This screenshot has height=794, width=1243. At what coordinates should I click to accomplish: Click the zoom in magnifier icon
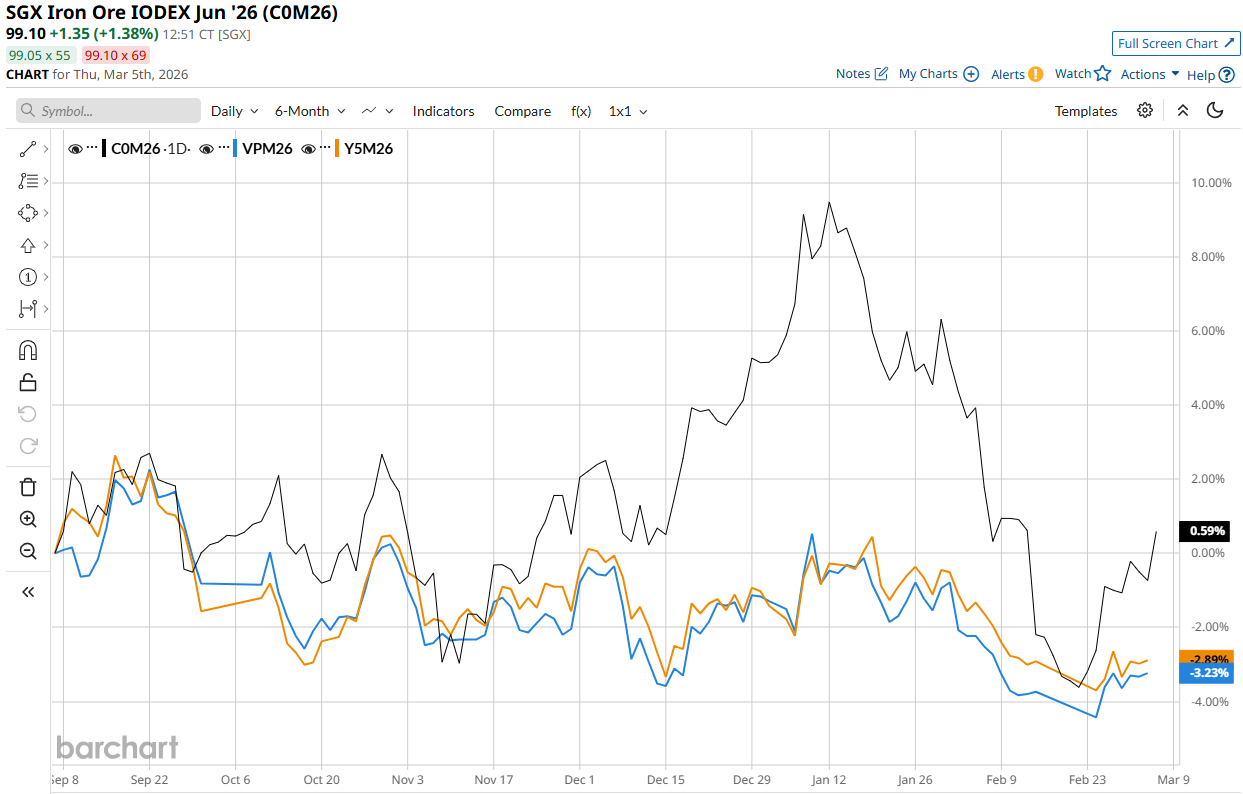coord(28,519)
